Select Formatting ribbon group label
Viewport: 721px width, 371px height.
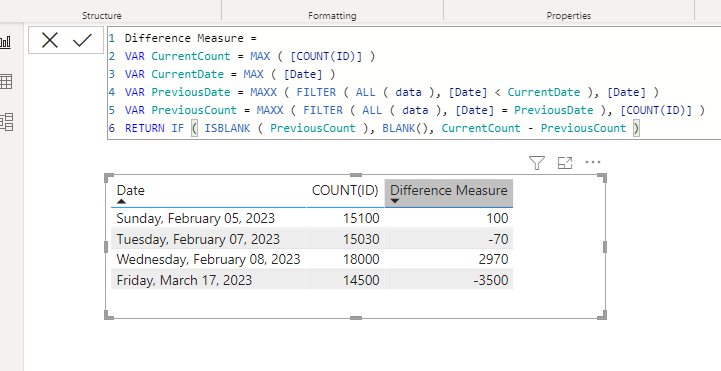pos(332,16)
